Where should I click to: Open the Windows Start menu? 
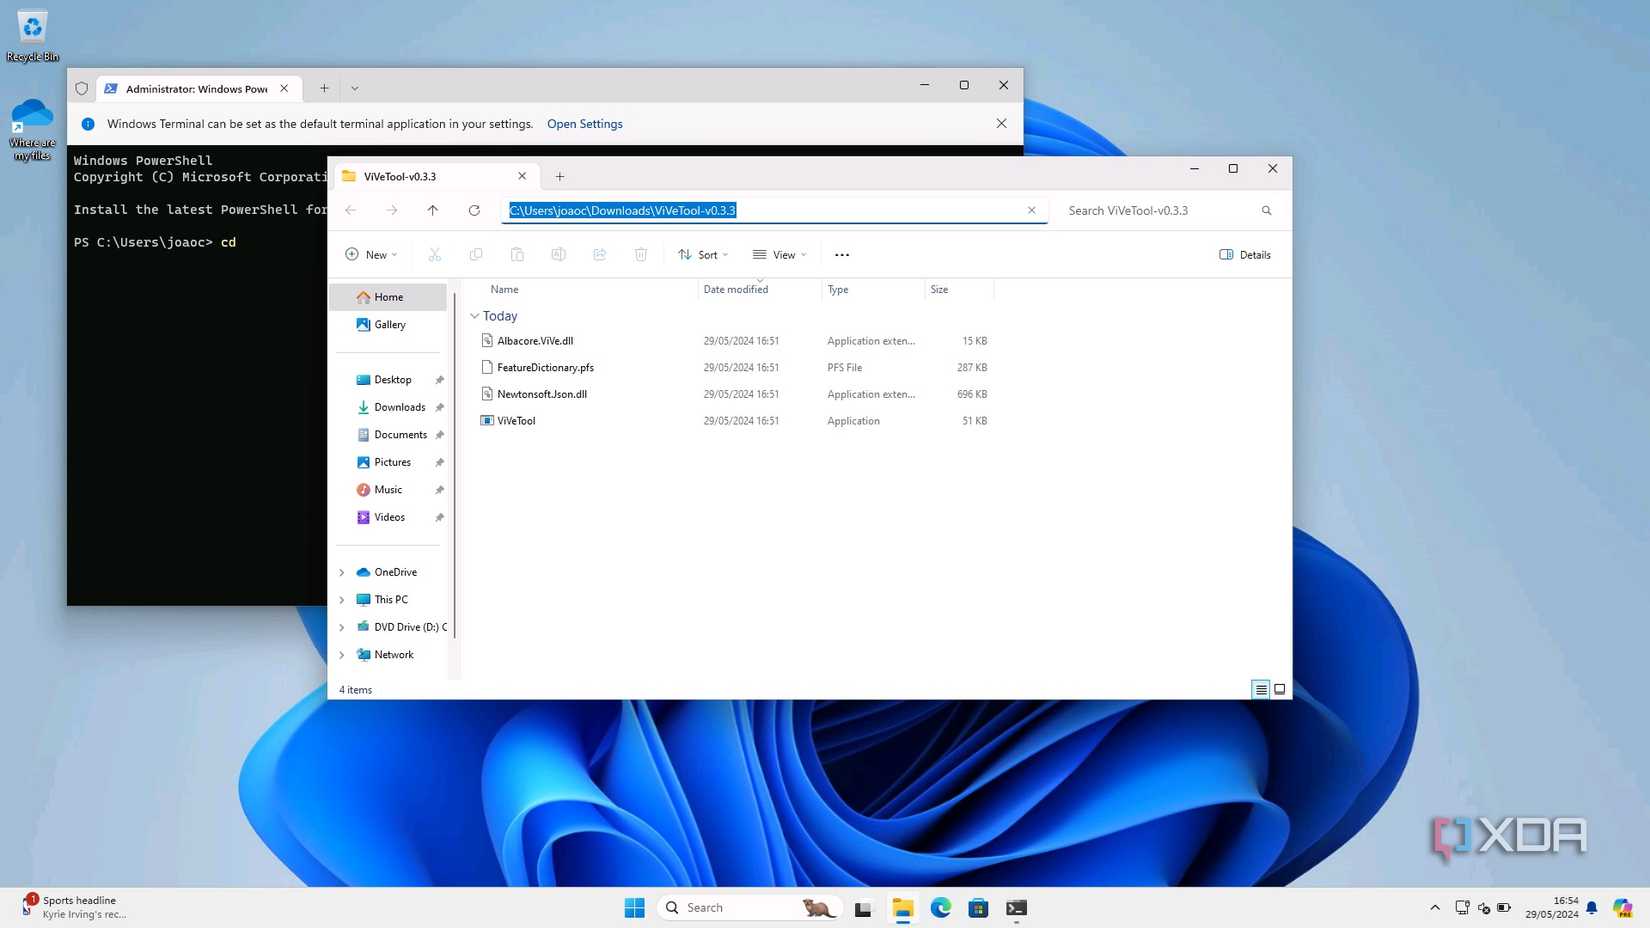pos(634,907)
